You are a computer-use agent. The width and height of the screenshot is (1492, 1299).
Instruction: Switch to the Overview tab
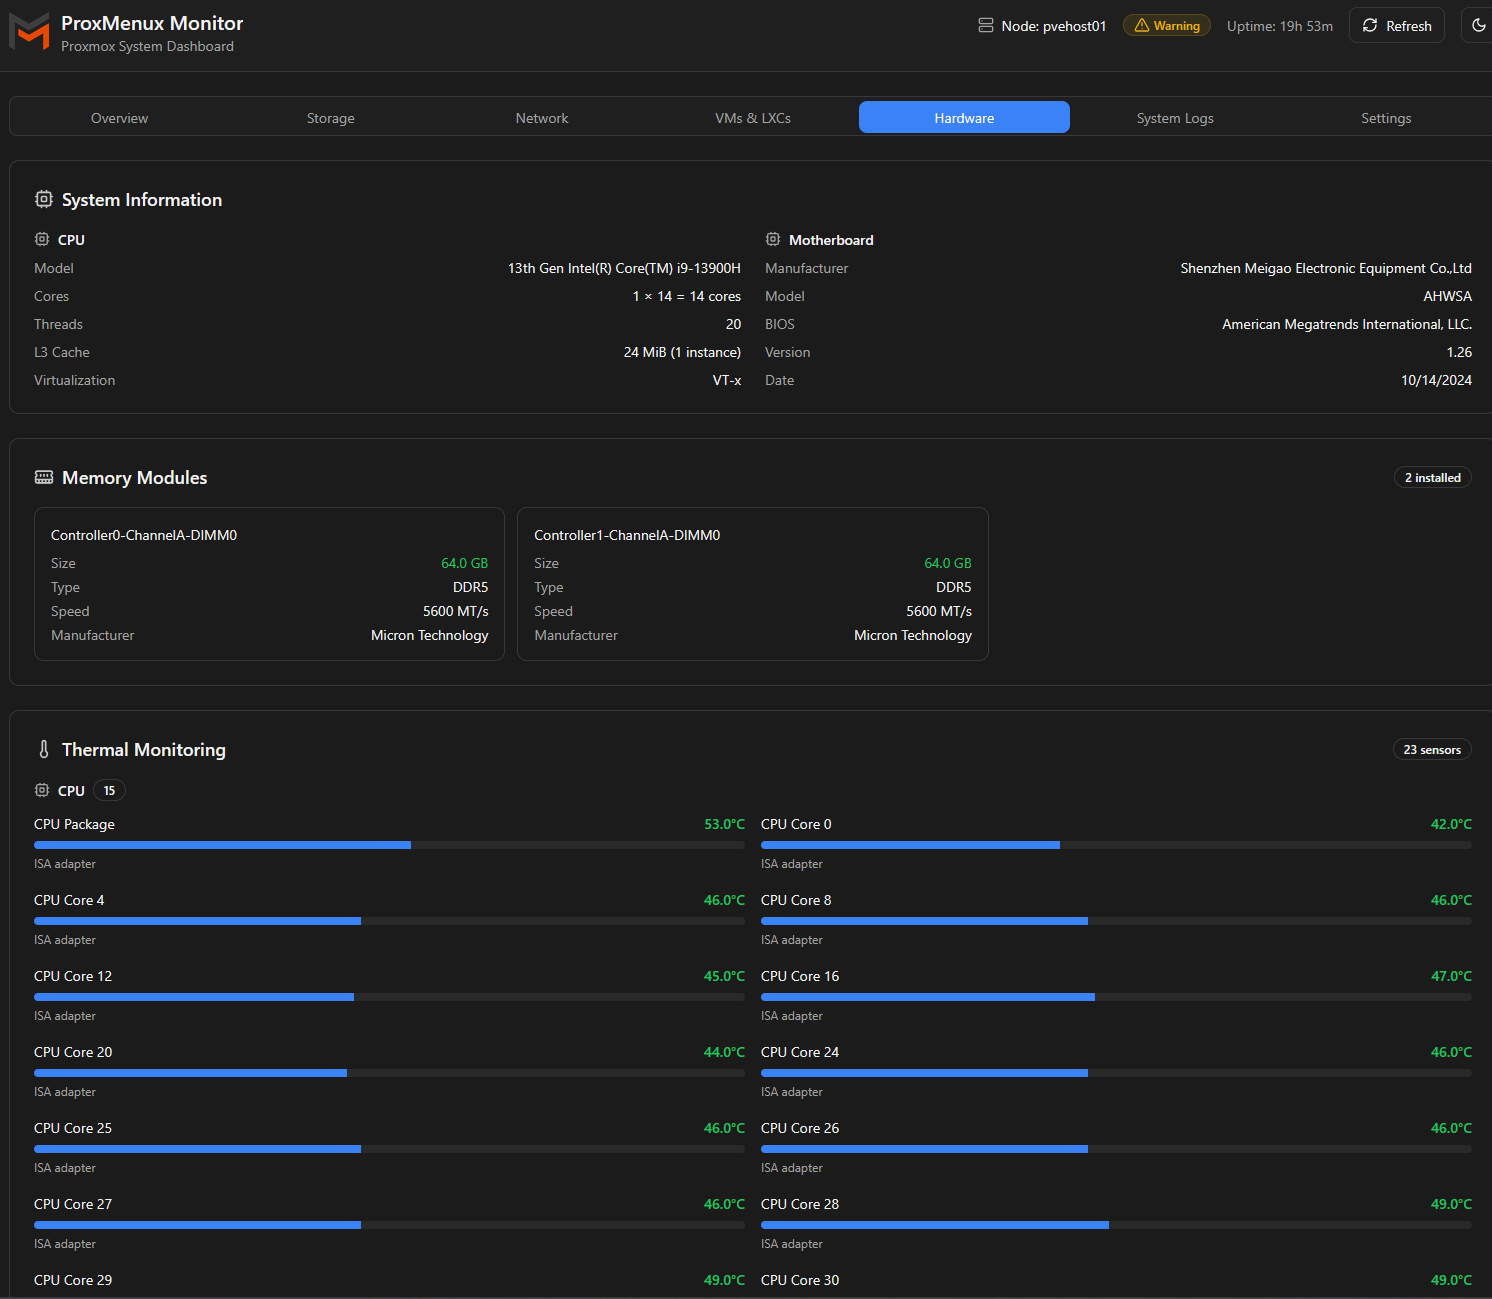[119, 118]
